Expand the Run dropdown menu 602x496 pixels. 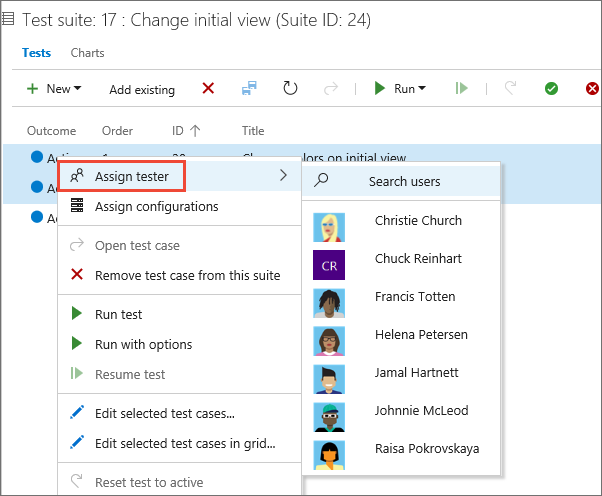point(399,89)
